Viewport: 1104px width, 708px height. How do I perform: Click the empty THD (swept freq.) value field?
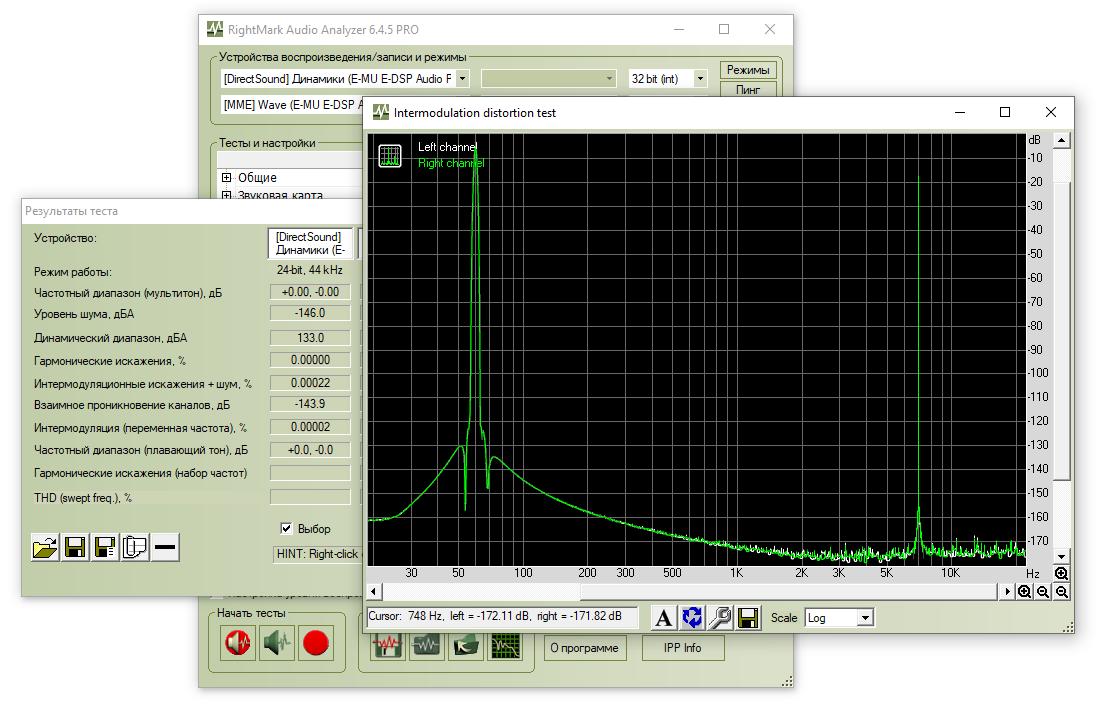tap(310, 497)
